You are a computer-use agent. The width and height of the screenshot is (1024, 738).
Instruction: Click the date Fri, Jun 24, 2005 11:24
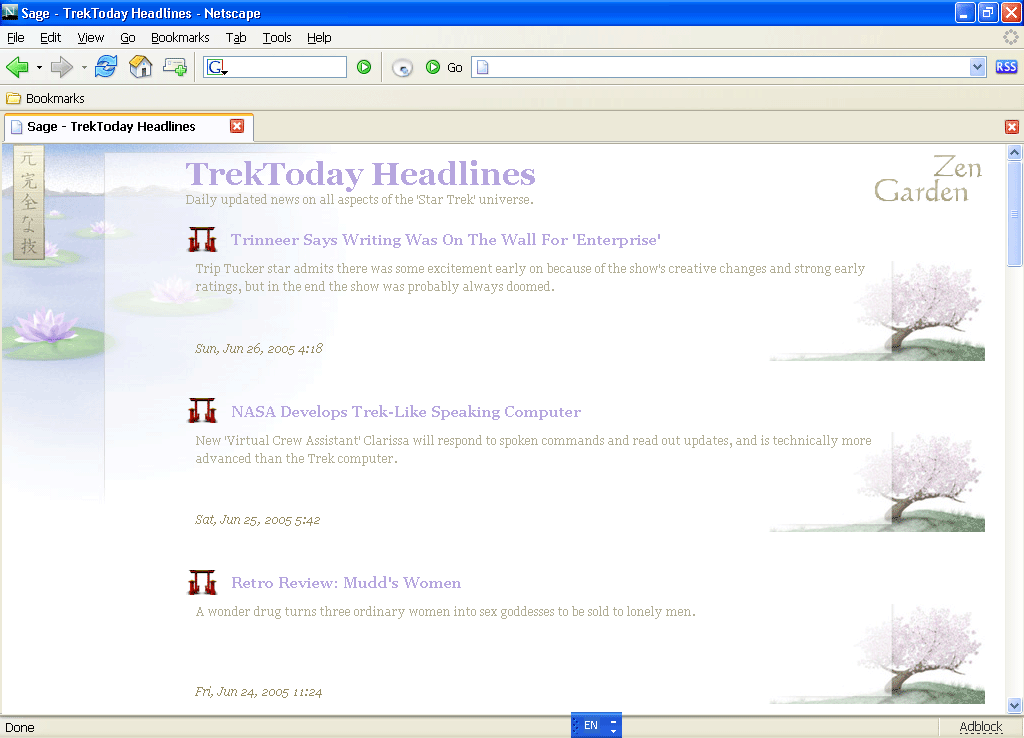point(259,692)
